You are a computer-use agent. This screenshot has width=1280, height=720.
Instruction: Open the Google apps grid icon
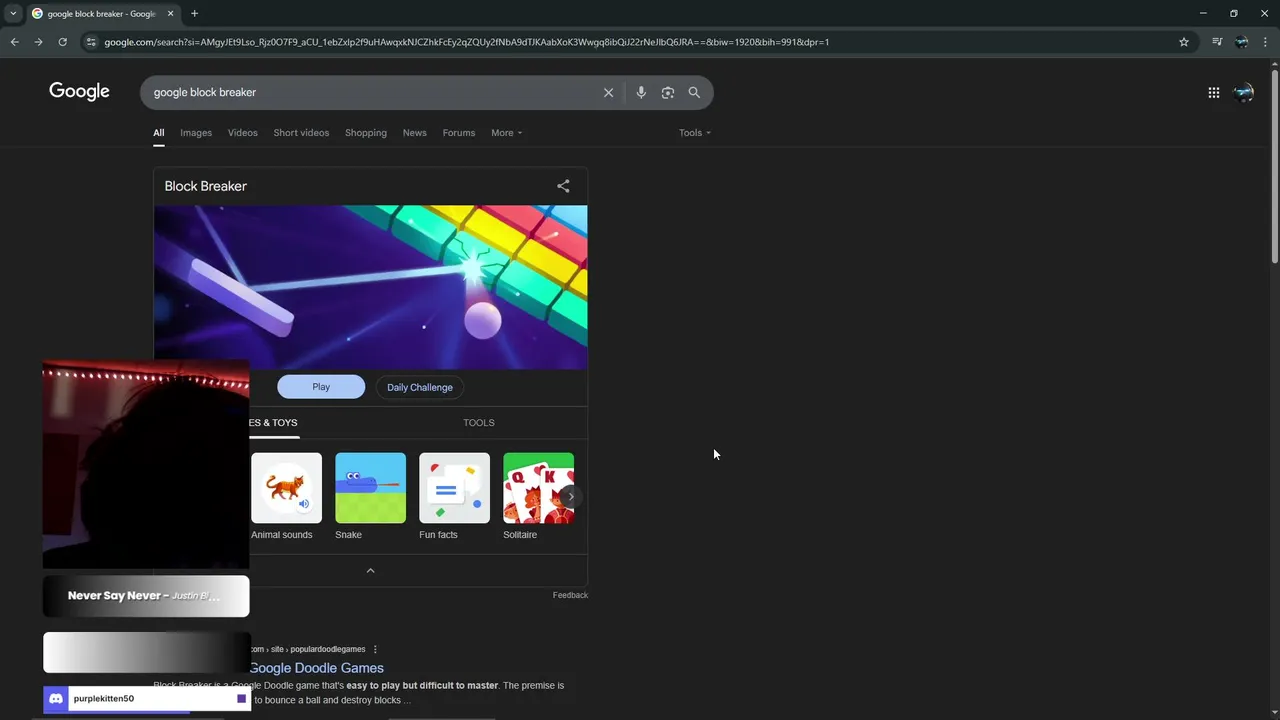tap(1213, 92)
